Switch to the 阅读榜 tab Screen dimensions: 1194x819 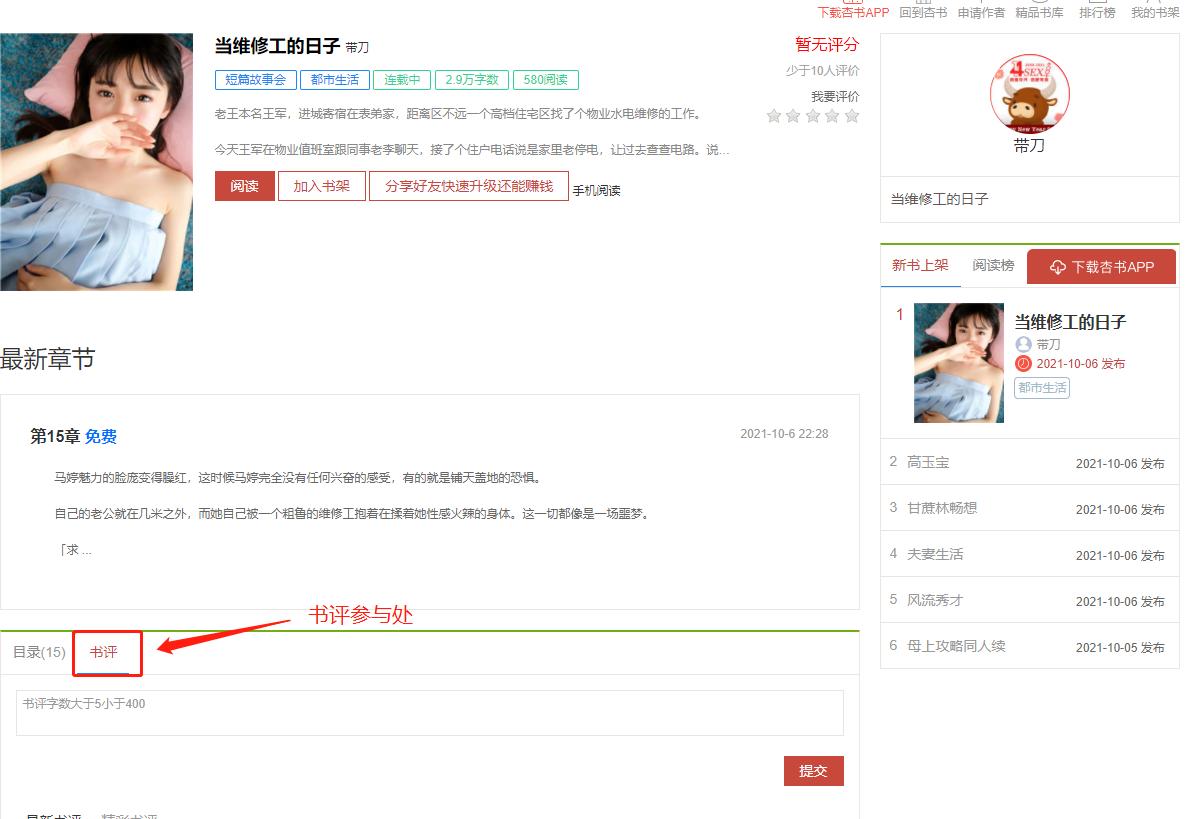[x=994, y=266]
